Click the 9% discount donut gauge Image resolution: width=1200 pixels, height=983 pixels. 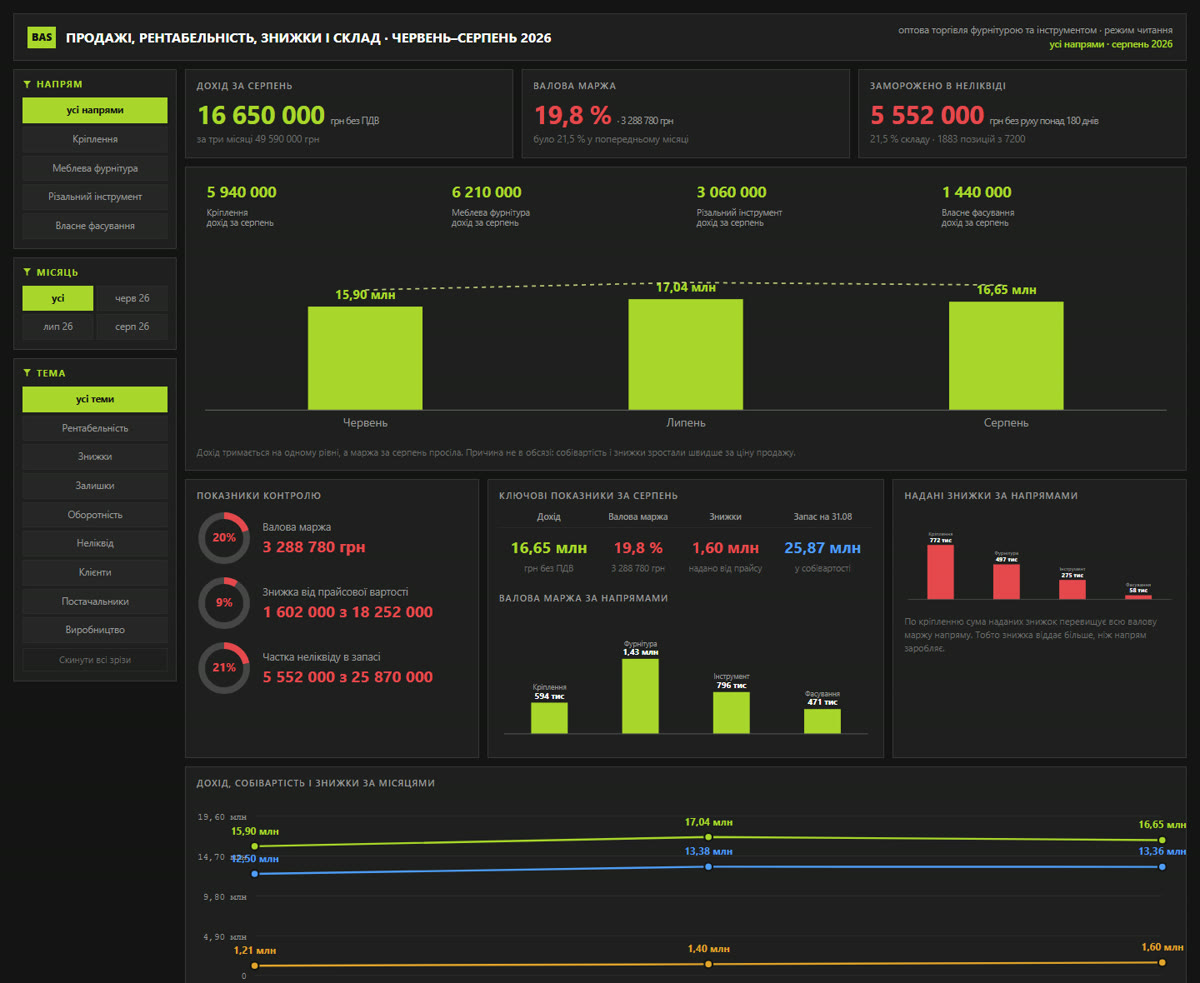(x=224, y=603)
